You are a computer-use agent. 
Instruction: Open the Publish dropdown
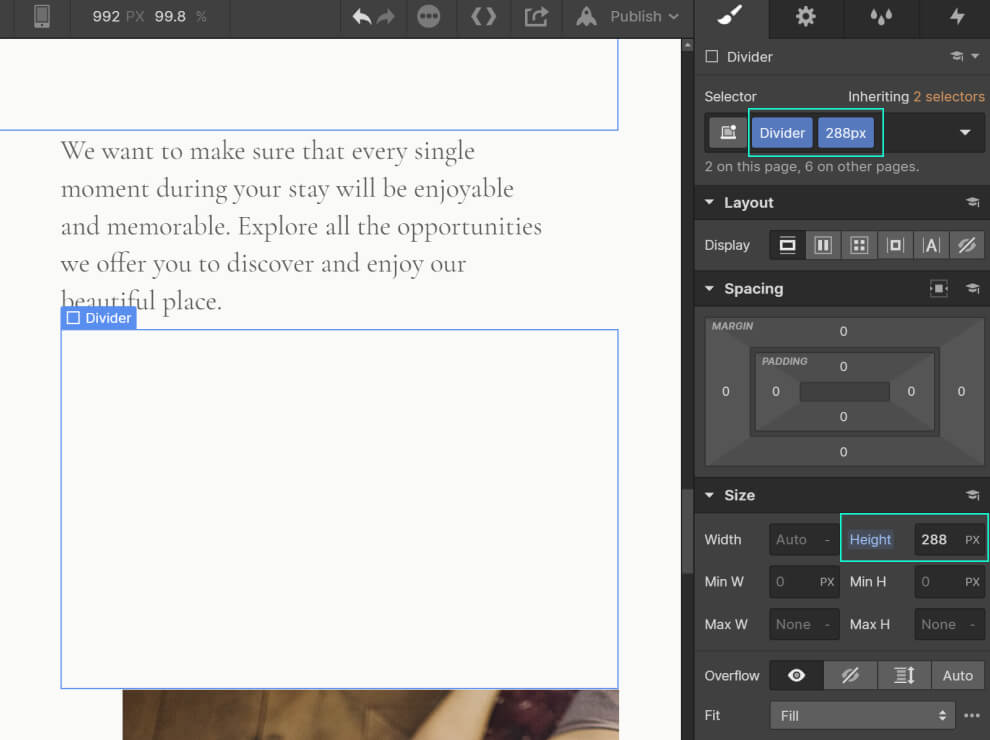(630, 17)
